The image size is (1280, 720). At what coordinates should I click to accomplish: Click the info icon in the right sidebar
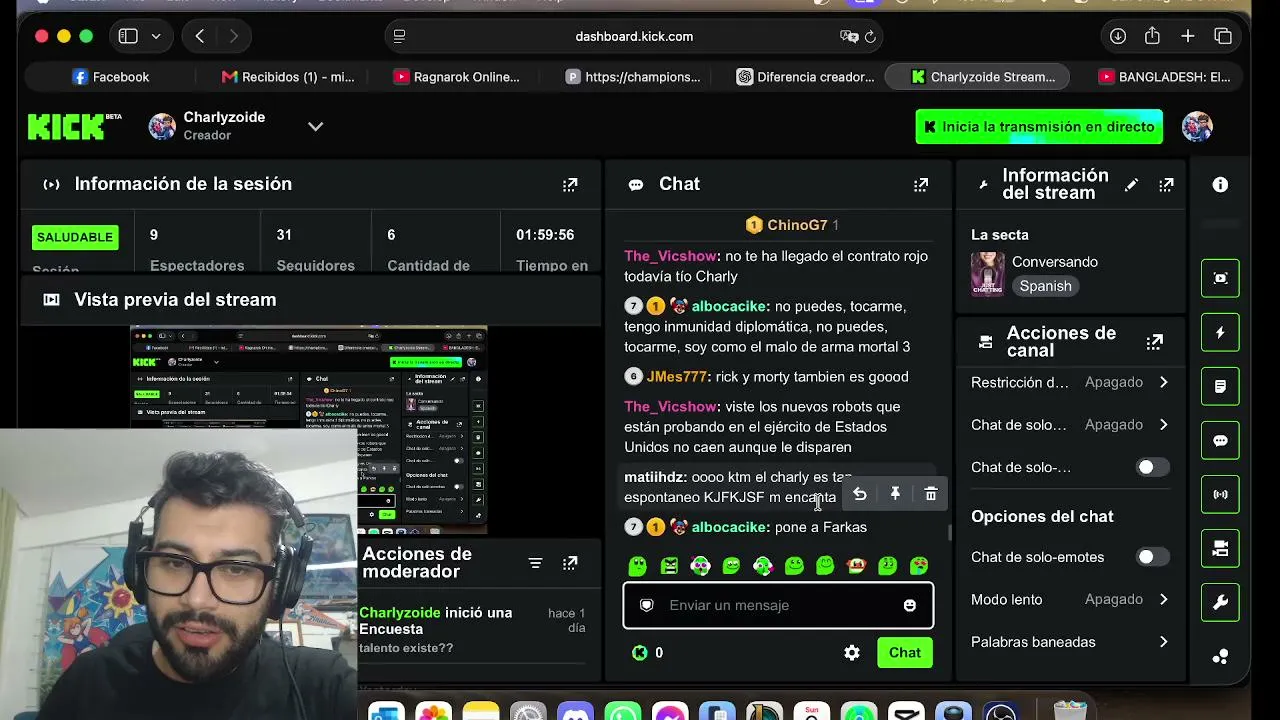(x=1220, y=185)
